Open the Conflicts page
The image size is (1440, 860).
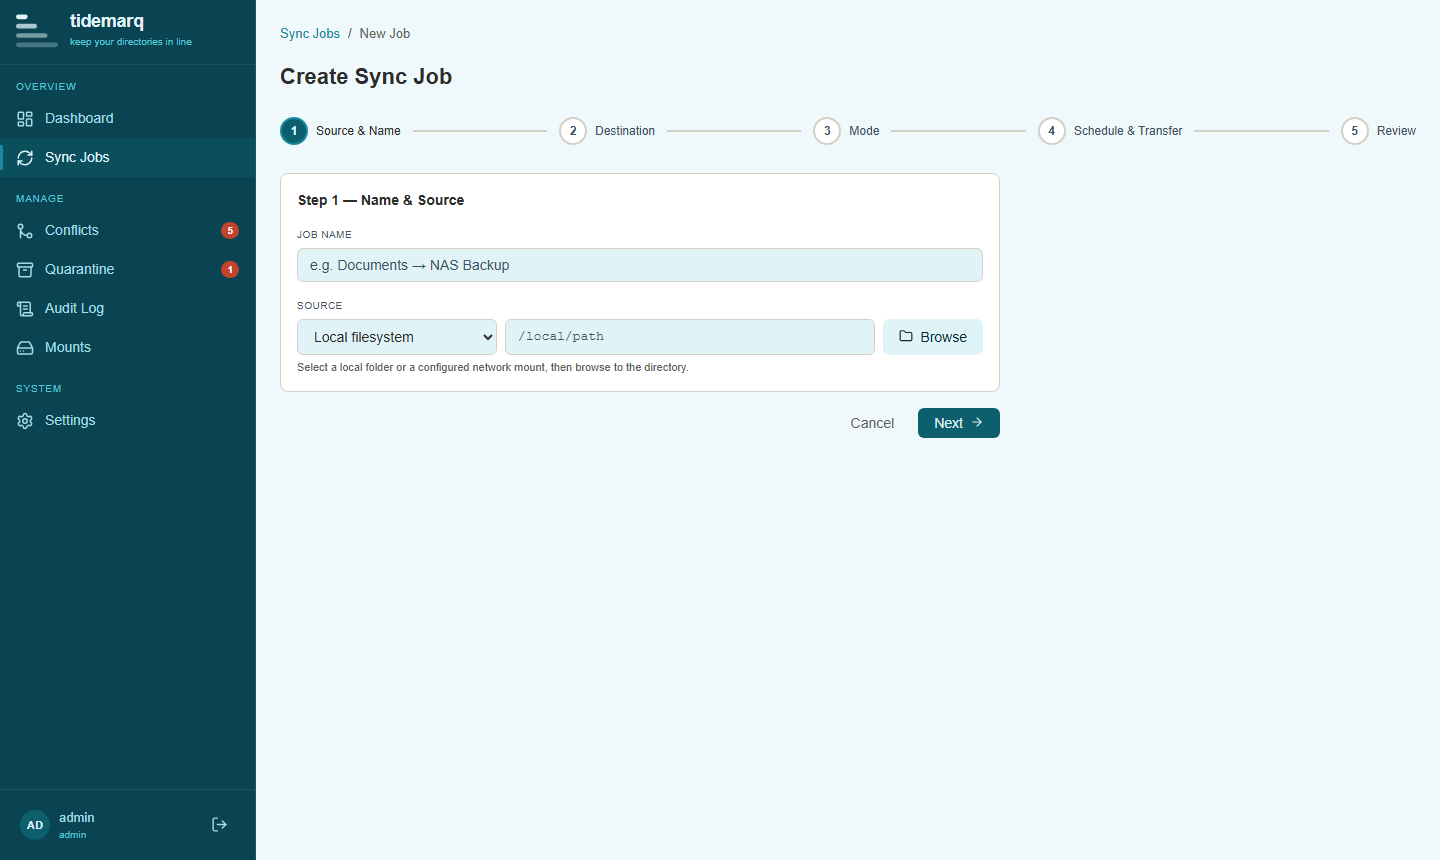pyautogui.click(x=128, y=230)
